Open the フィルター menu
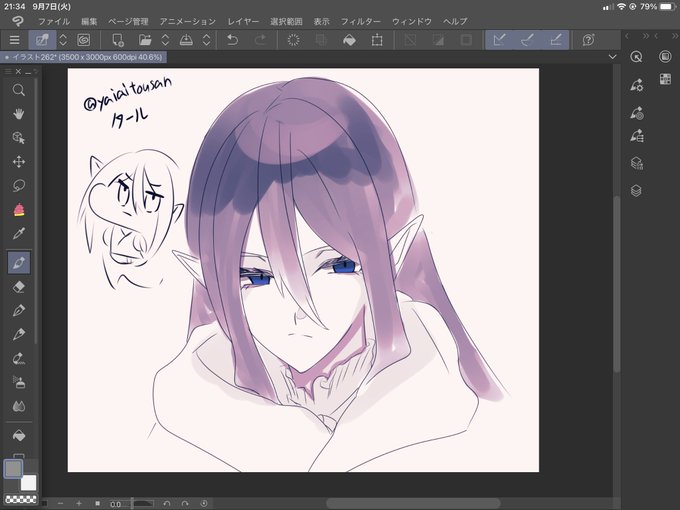Image resolution: width=680 pixels, height=510 pixels. point(360,22)
